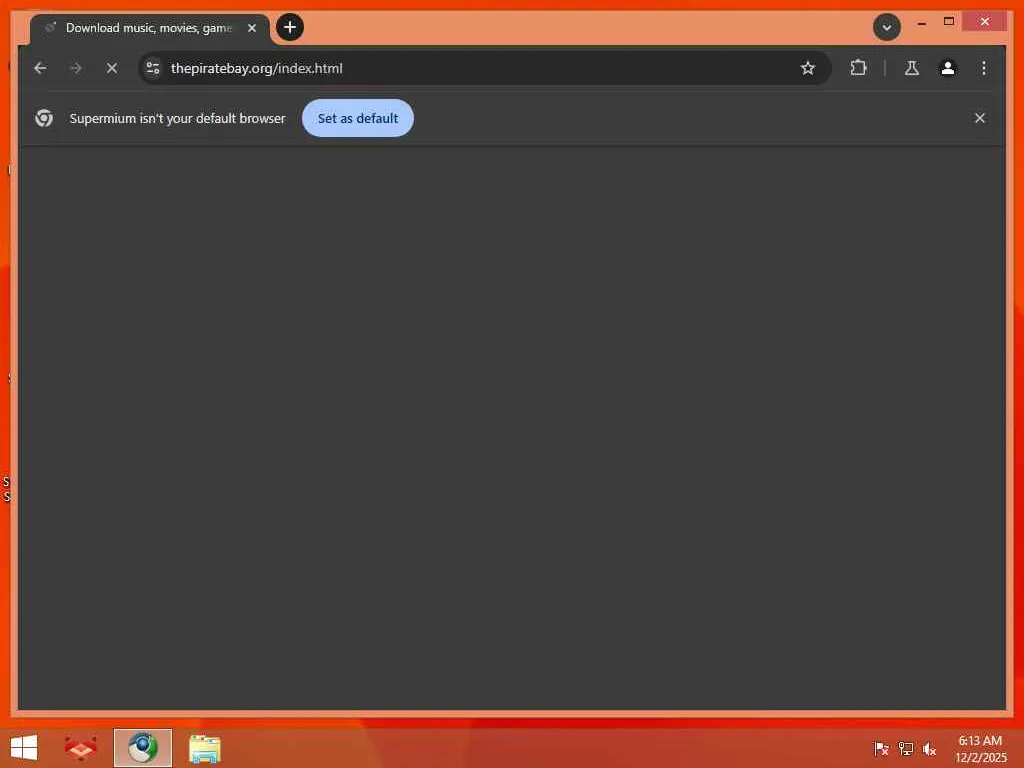
Task: Expand the tab search dropdown arrow
Action: [887, 27]
